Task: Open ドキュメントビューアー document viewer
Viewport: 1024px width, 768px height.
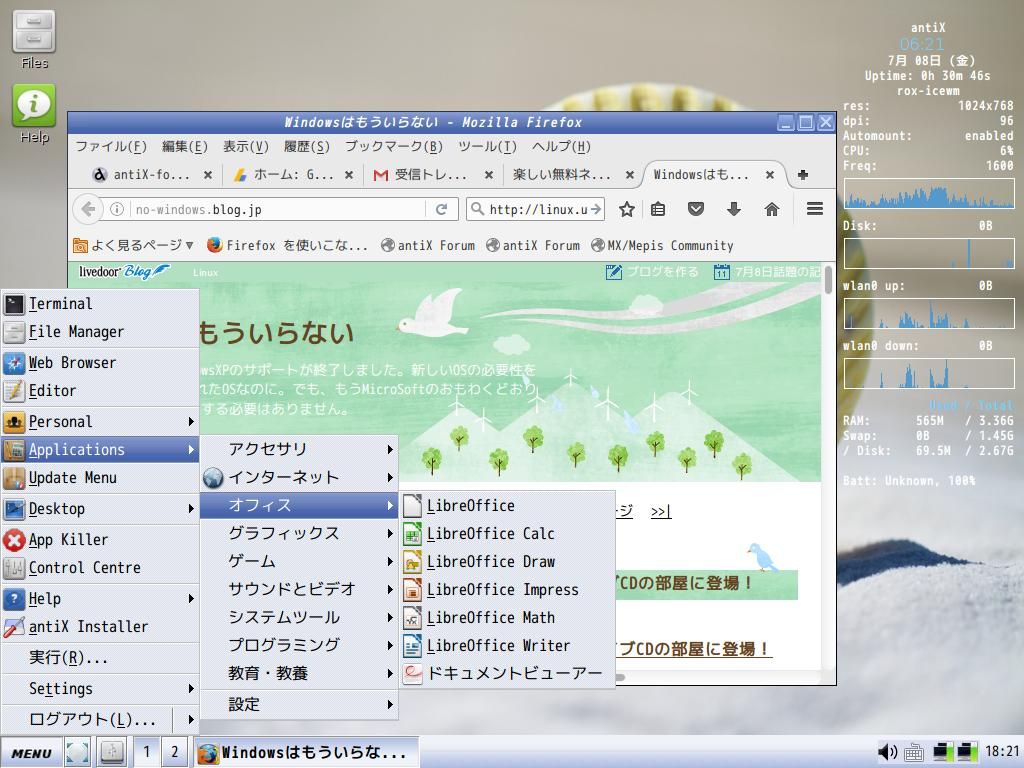Action: click(x=507, y=673)
